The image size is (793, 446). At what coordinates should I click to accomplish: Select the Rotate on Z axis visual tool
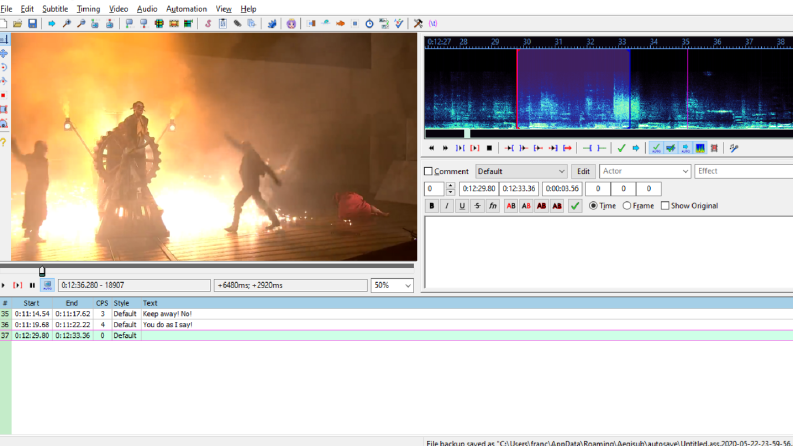pyautogui.click(x=4, y=67)
